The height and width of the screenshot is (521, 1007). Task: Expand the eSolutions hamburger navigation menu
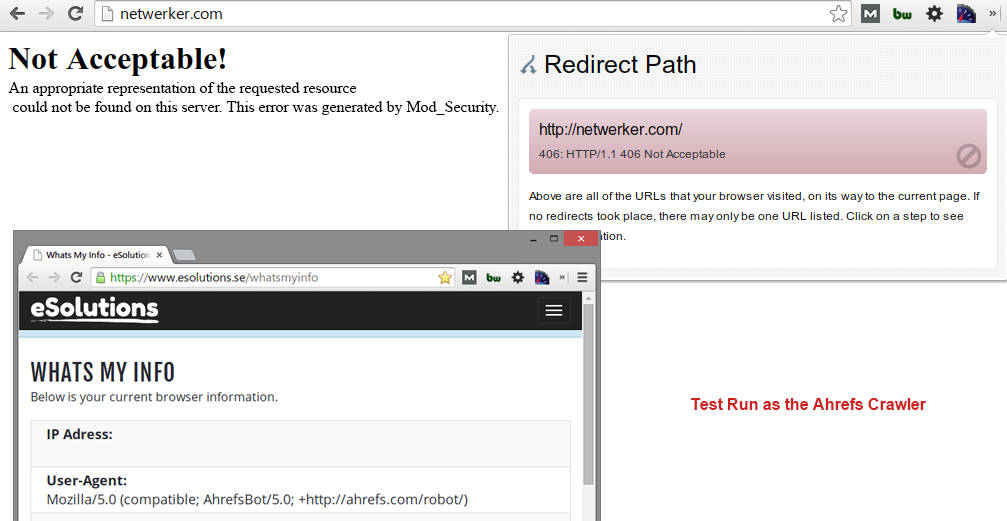[x=553, y=311]
